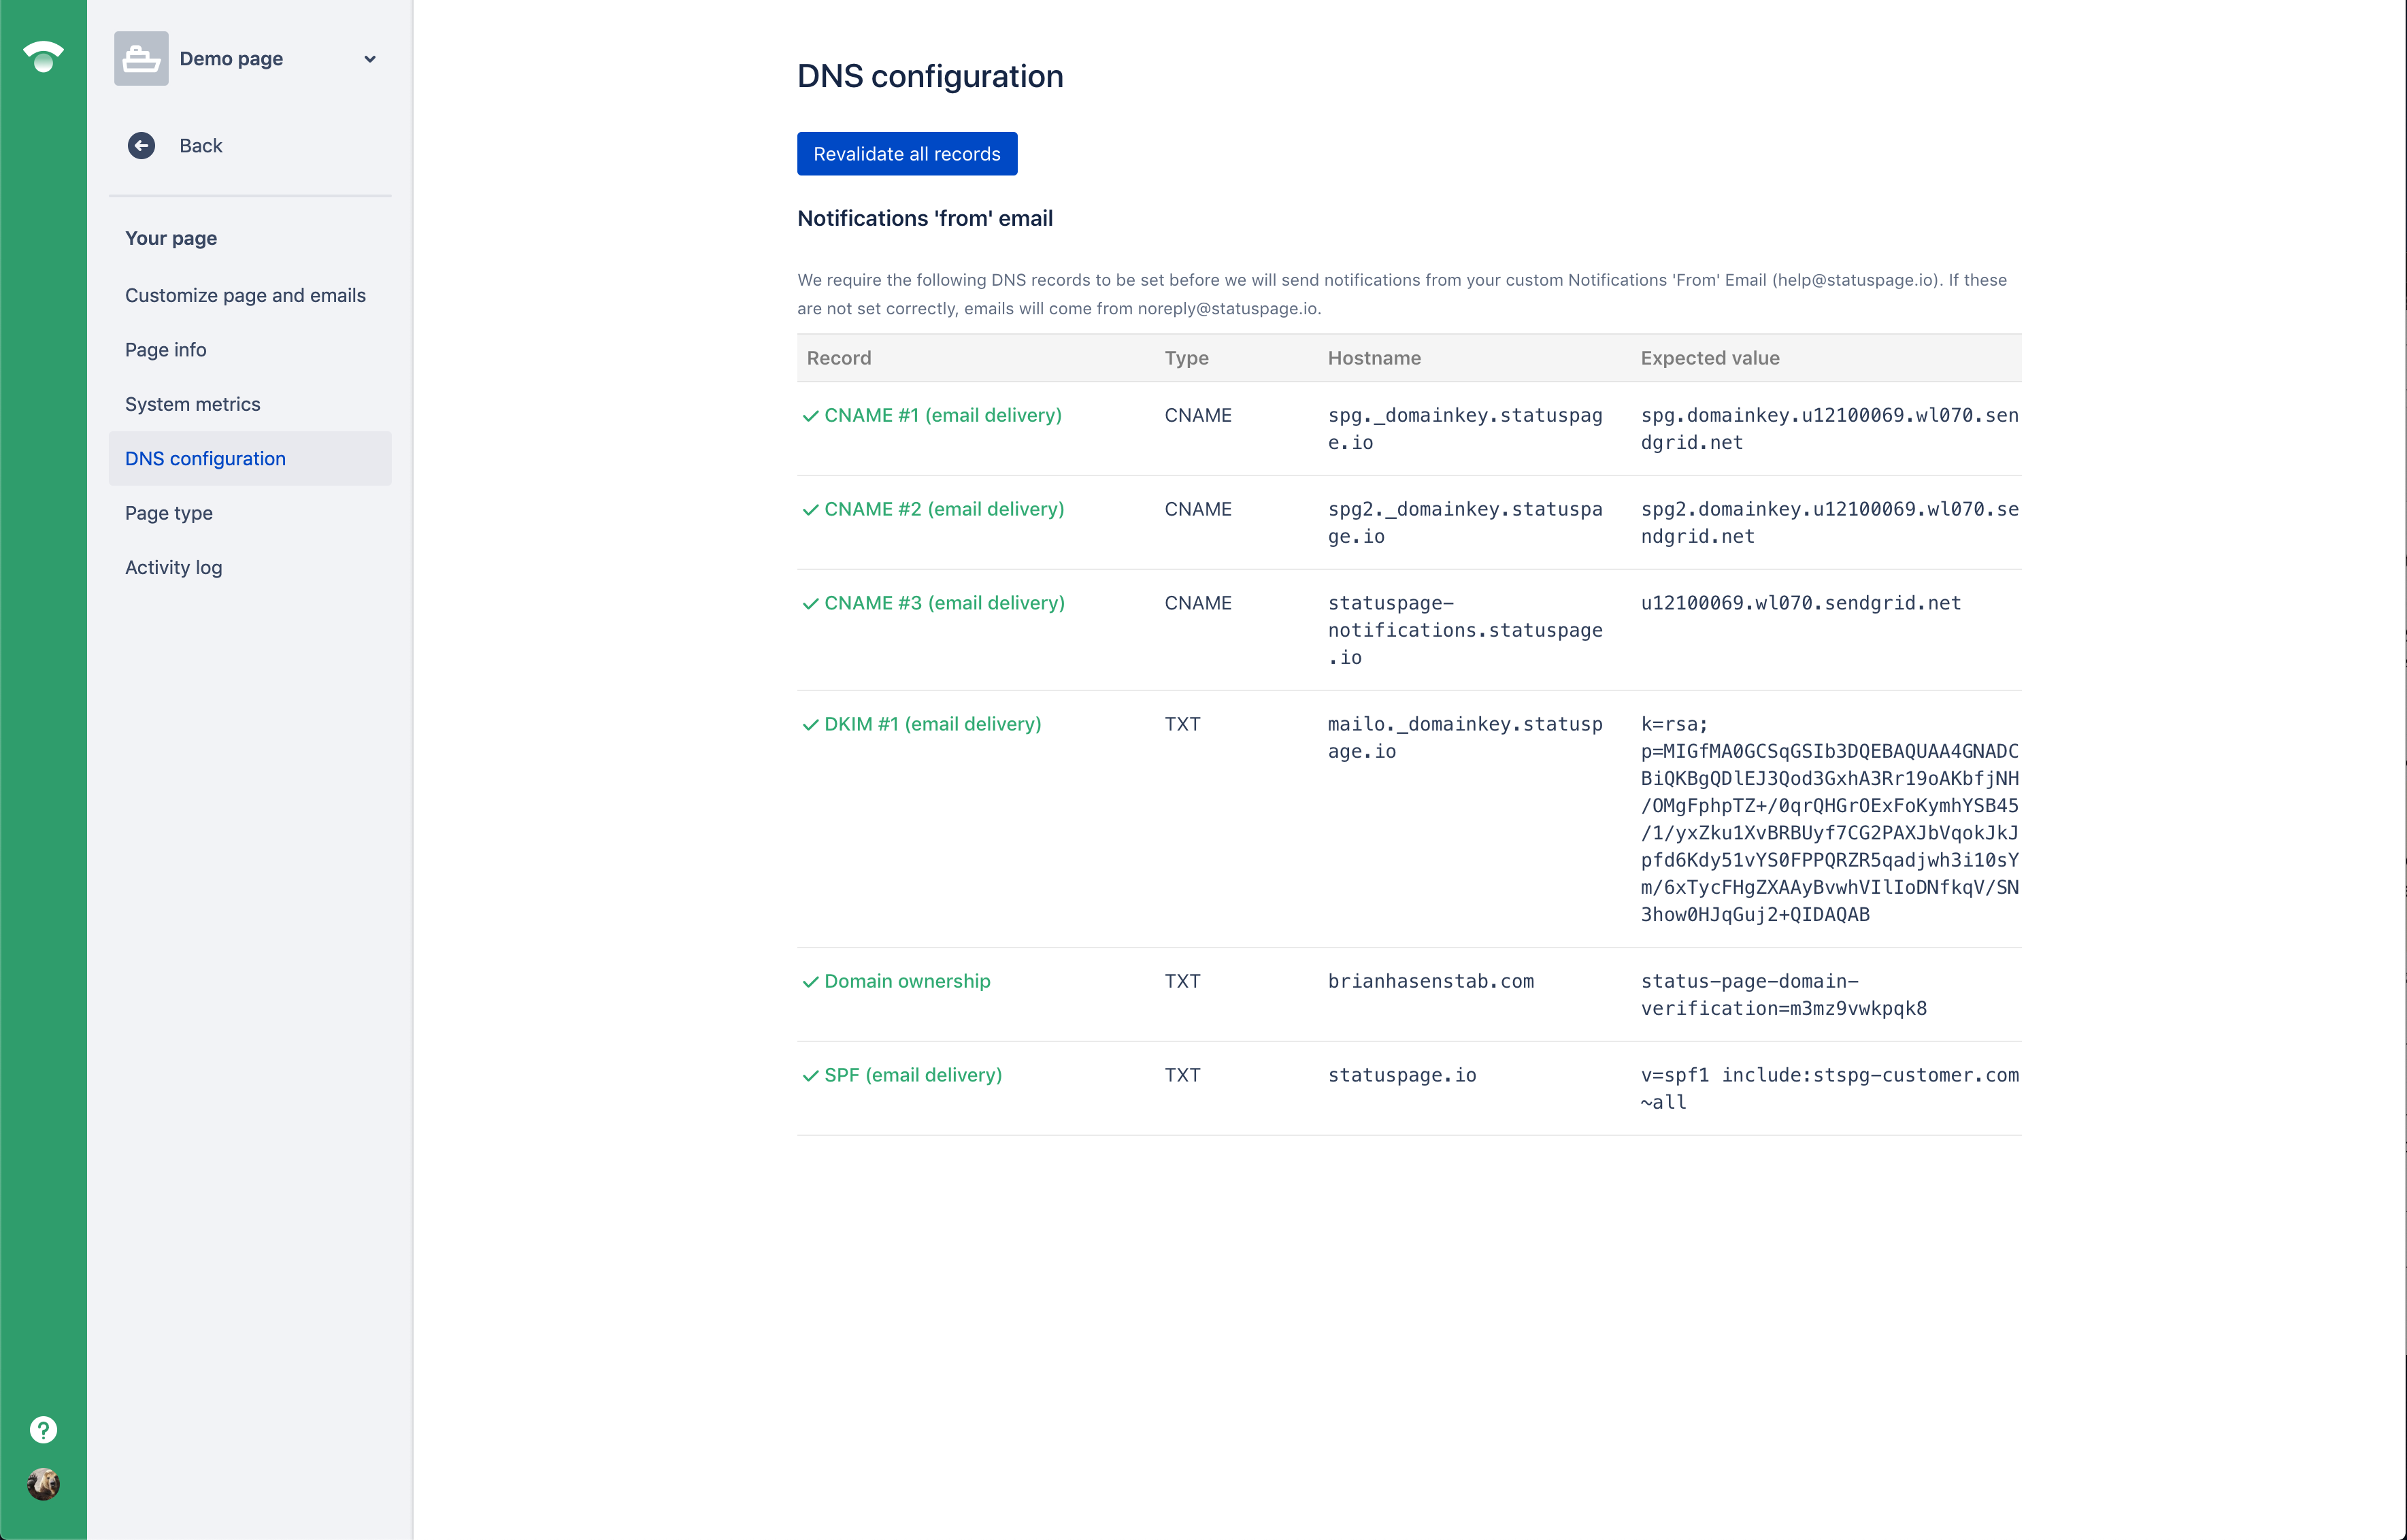Click the checkmark beside Domain ownership

pos(810,982)
